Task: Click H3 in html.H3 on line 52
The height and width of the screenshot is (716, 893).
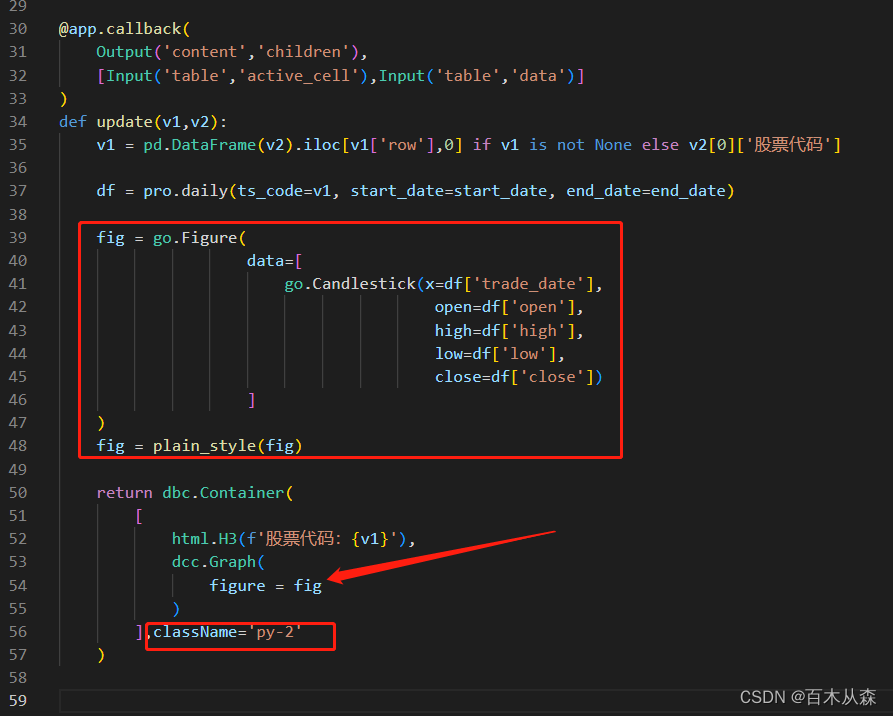Action: (228, 539)
